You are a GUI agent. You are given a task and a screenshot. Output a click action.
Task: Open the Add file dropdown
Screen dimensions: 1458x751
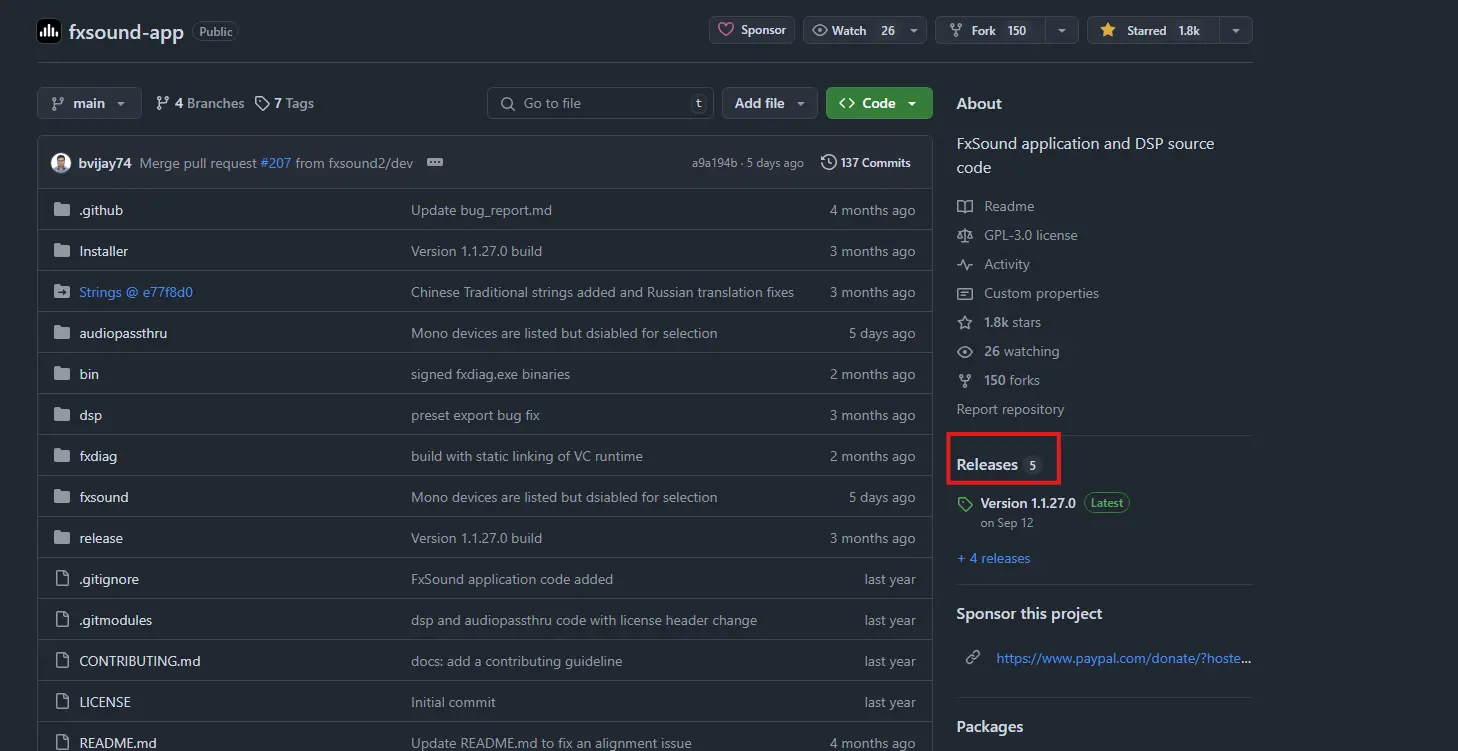pyautogui.click(x=770, y=103)
